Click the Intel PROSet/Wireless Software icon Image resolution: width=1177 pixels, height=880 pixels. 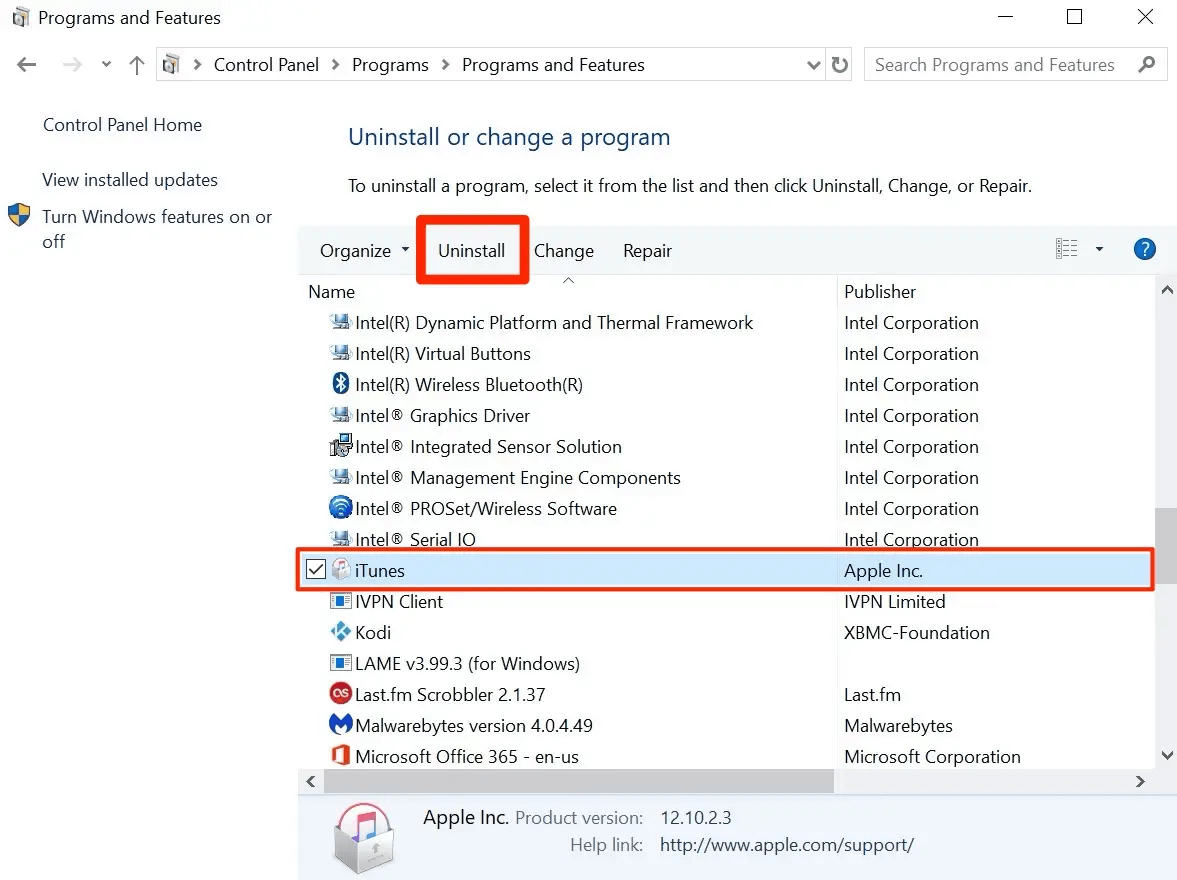point(340,508)
